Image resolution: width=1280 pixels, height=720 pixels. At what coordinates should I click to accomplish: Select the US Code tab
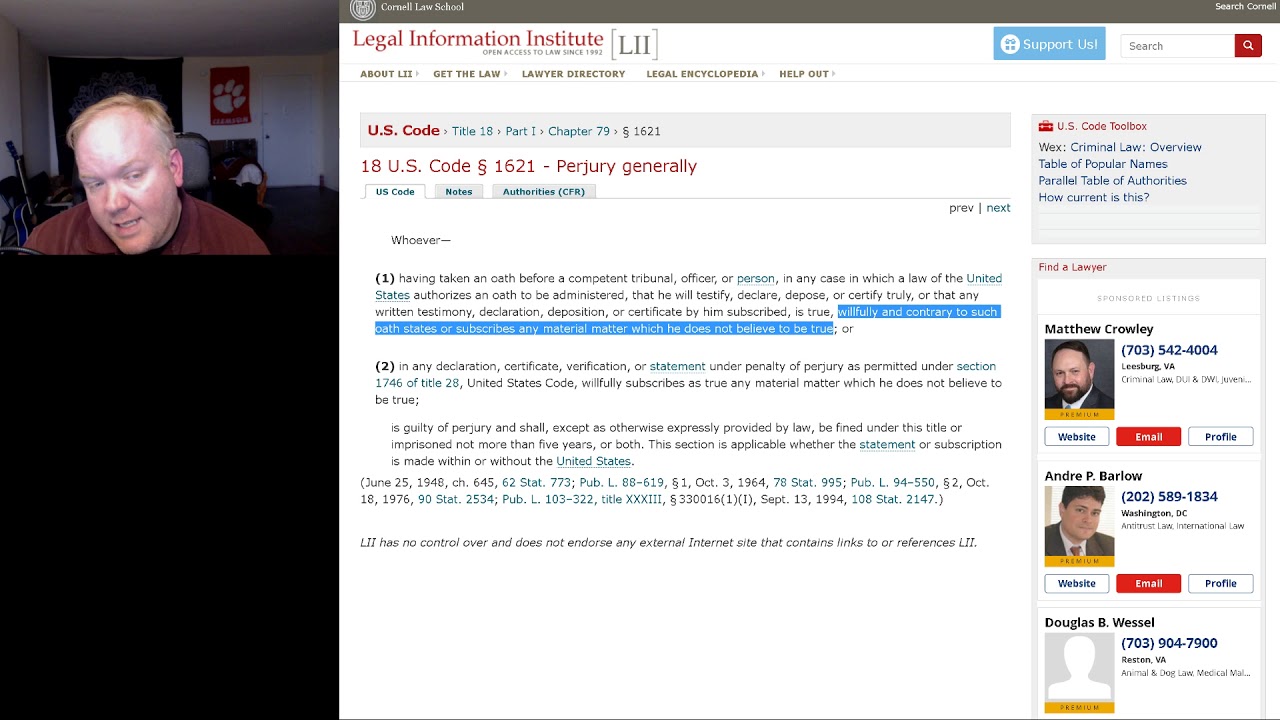pyautogui.click(x=395, y=191)
